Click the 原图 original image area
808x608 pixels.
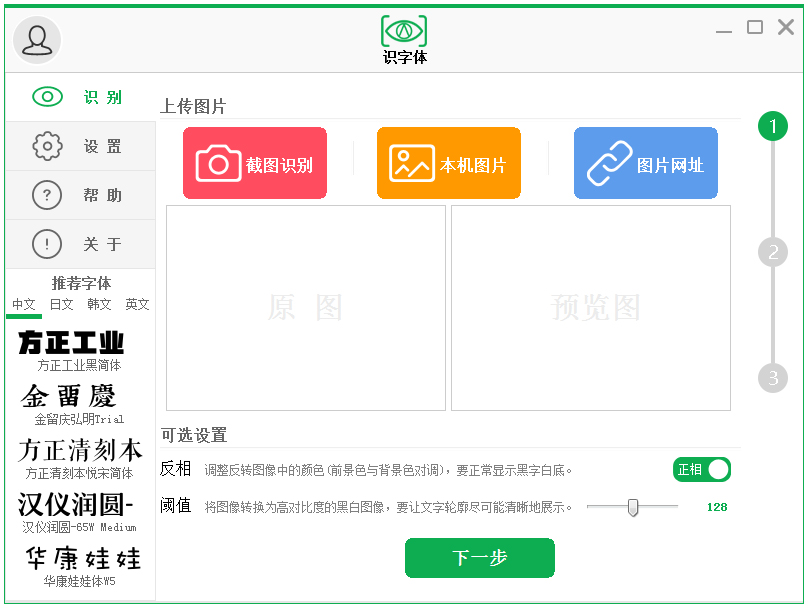[x=305, y=307]
